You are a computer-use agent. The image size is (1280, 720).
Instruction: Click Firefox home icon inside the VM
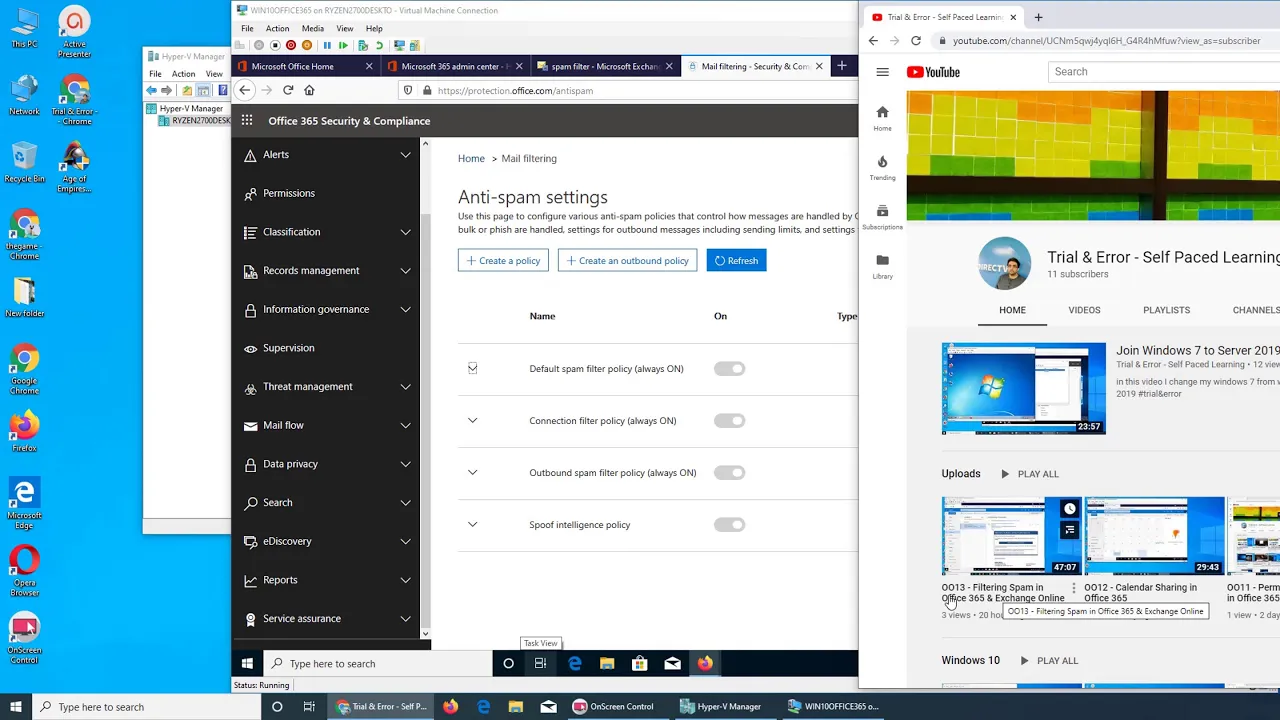coord(309,90)
